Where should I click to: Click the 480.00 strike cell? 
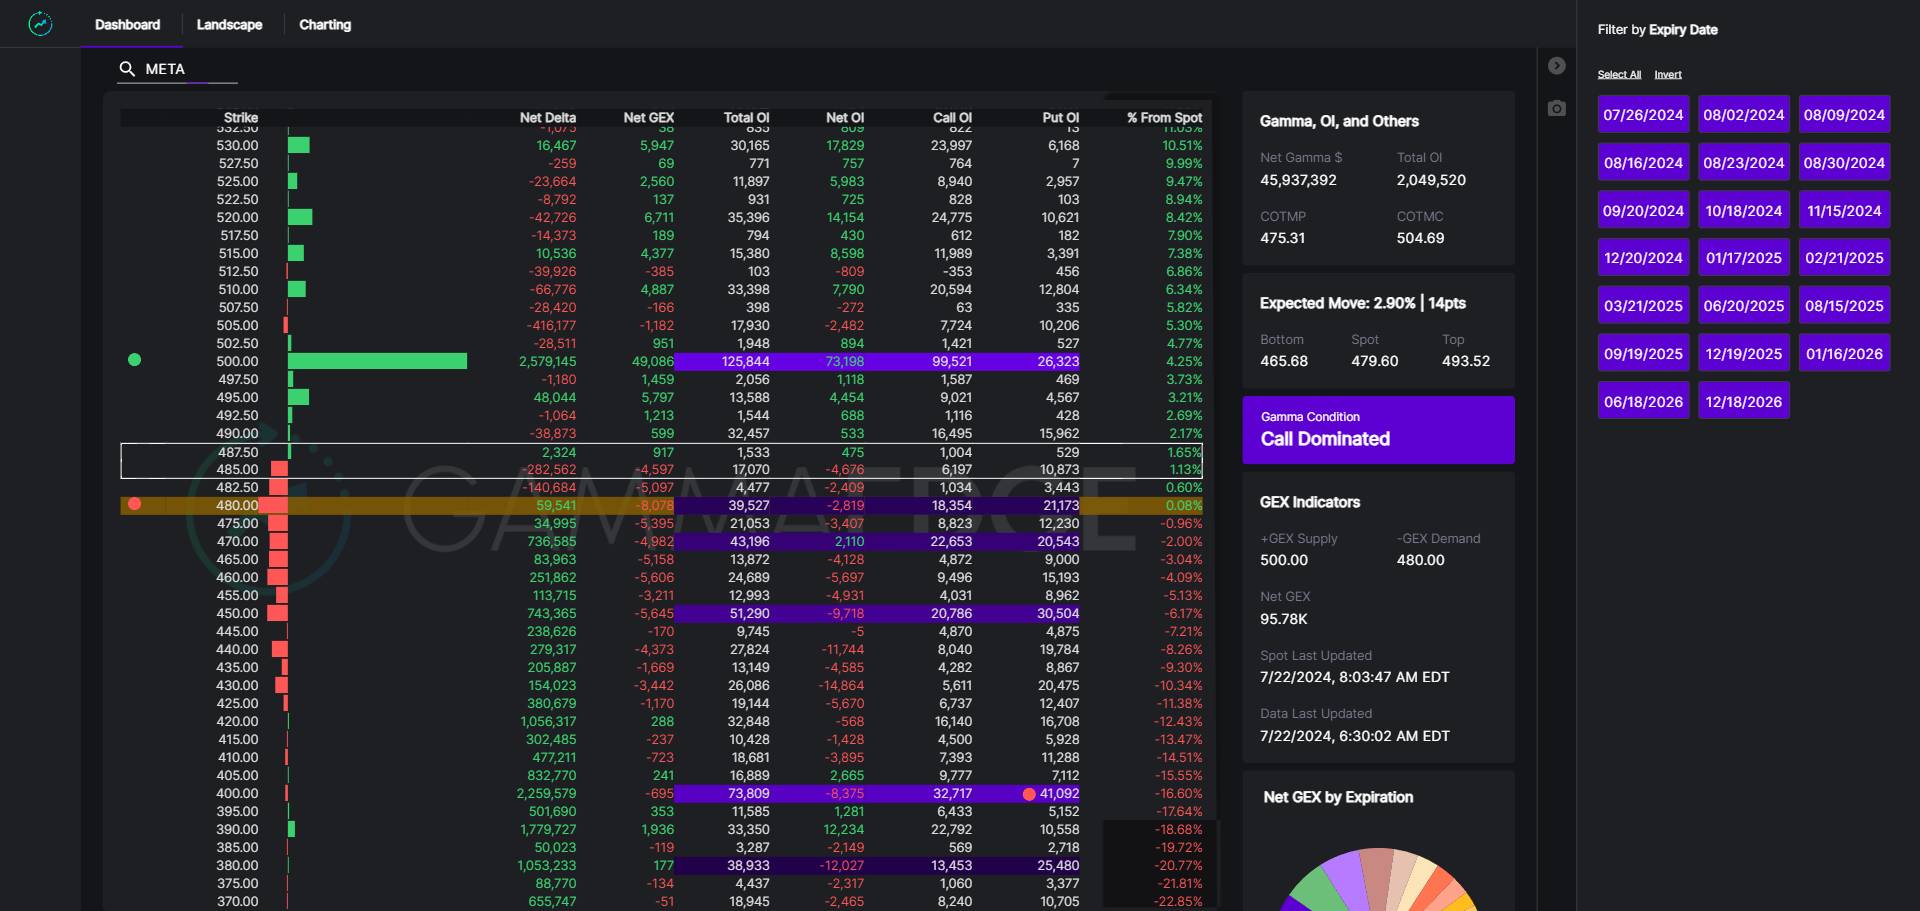click(237, 505)
